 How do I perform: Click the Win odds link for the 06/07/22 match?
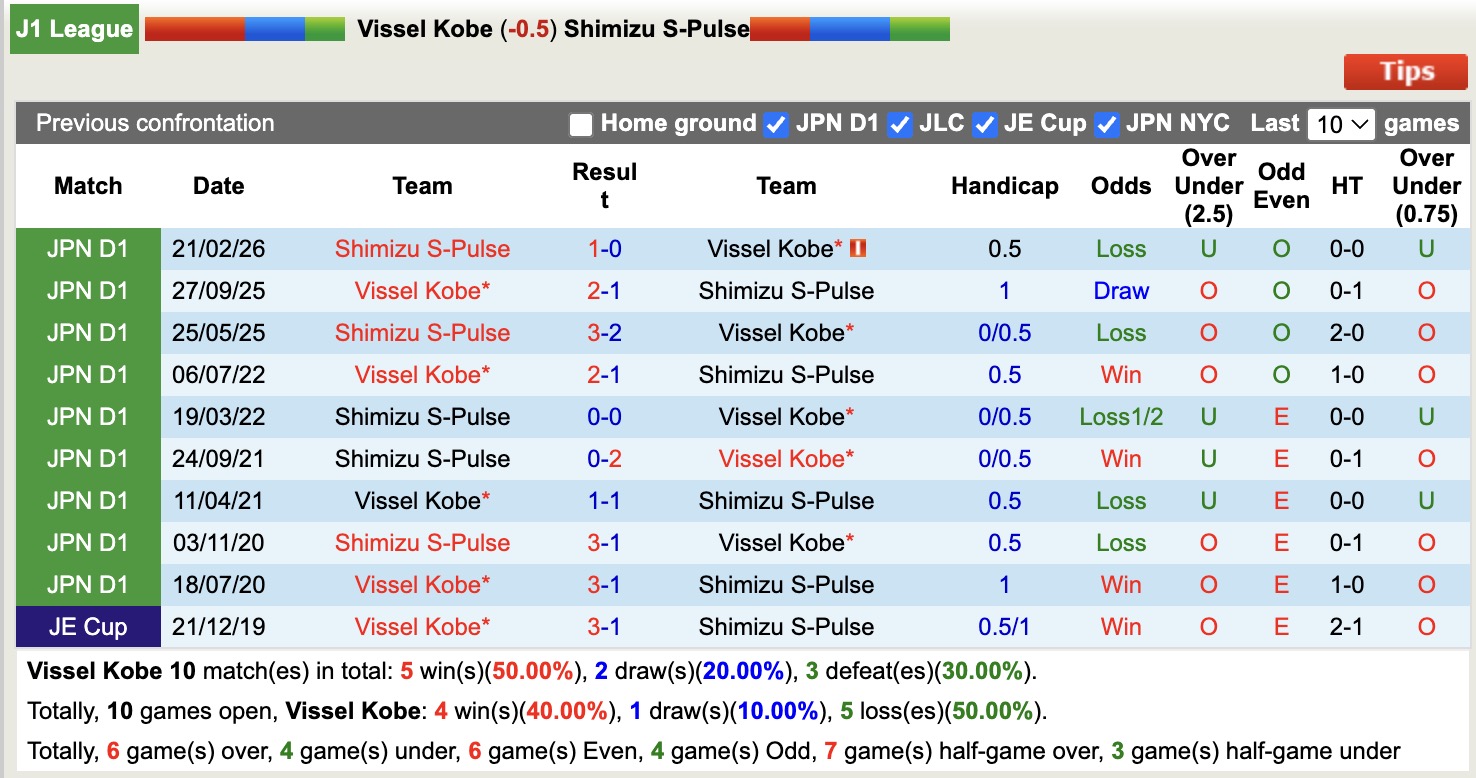tap(1120, 375)
